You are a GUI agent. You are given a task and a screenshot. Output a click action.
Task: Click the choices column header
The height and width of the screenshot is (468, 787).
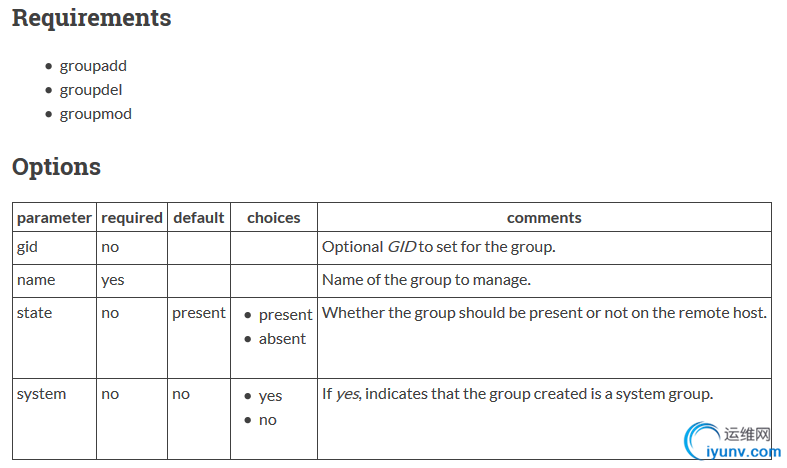(274, 217)
